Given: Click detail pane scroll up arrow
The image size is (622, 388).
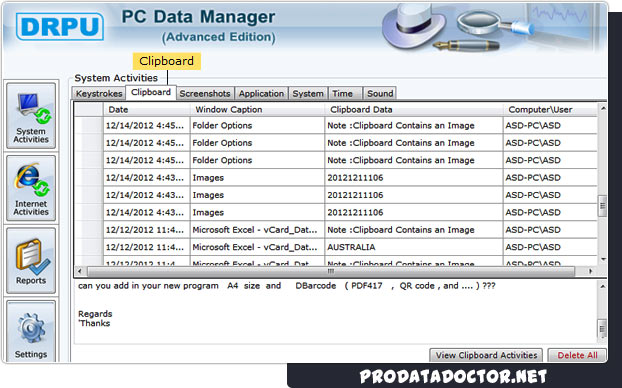Looking at the screenshot, I should click(603, 286).
